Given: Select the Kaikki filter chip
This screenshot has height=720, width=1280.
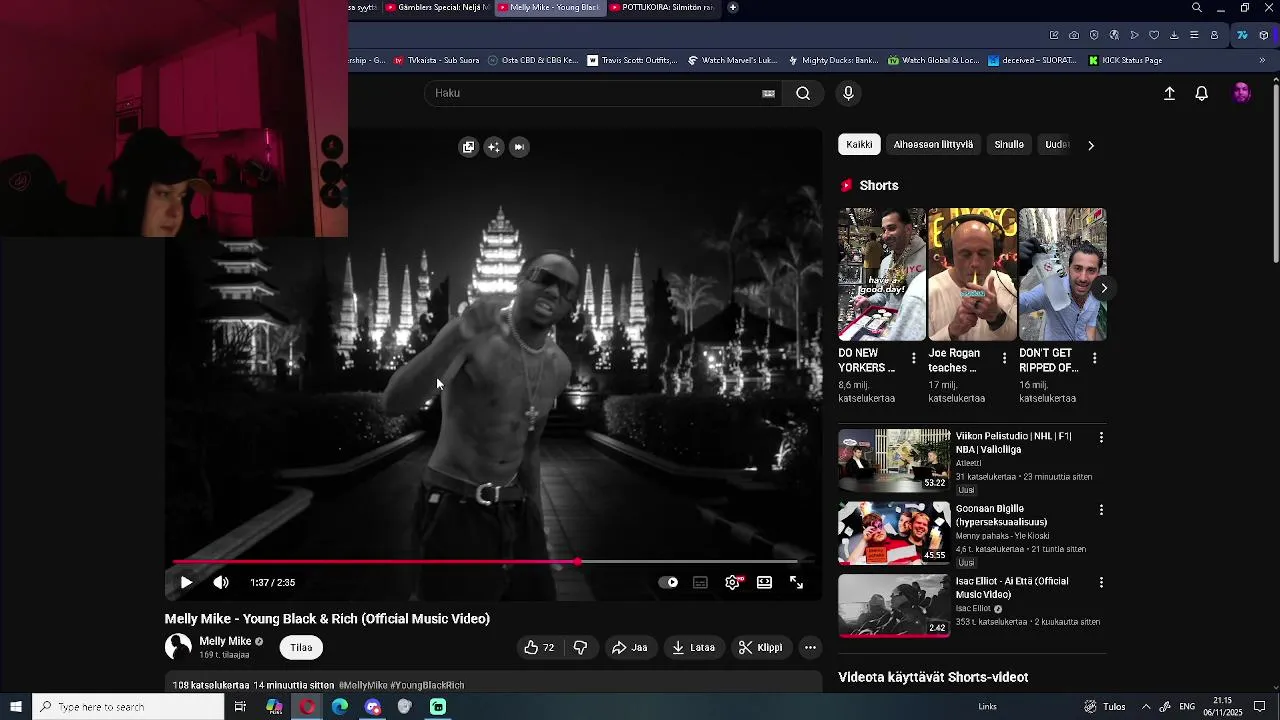Looking at the screenshot, I should (x=859, y=145).
